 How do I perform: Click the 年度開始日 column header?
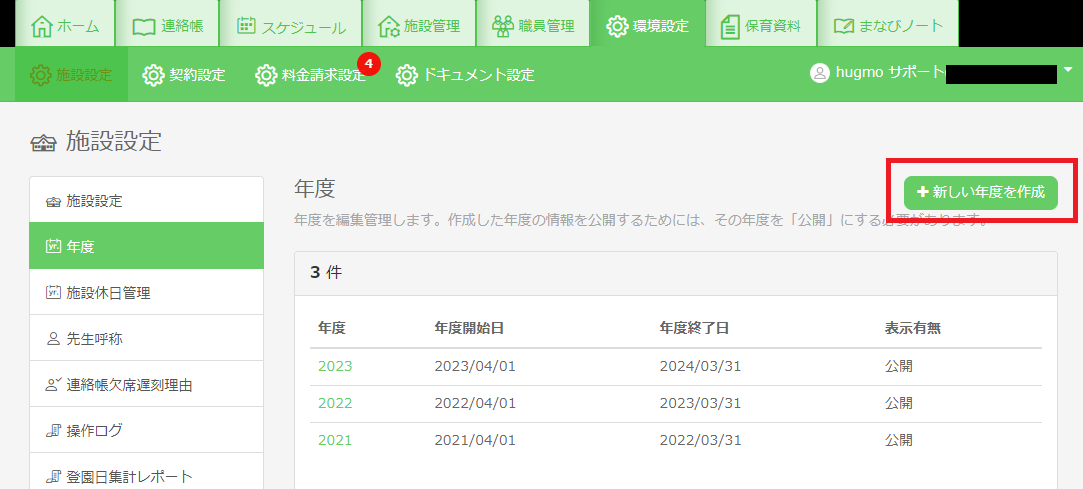469,328
